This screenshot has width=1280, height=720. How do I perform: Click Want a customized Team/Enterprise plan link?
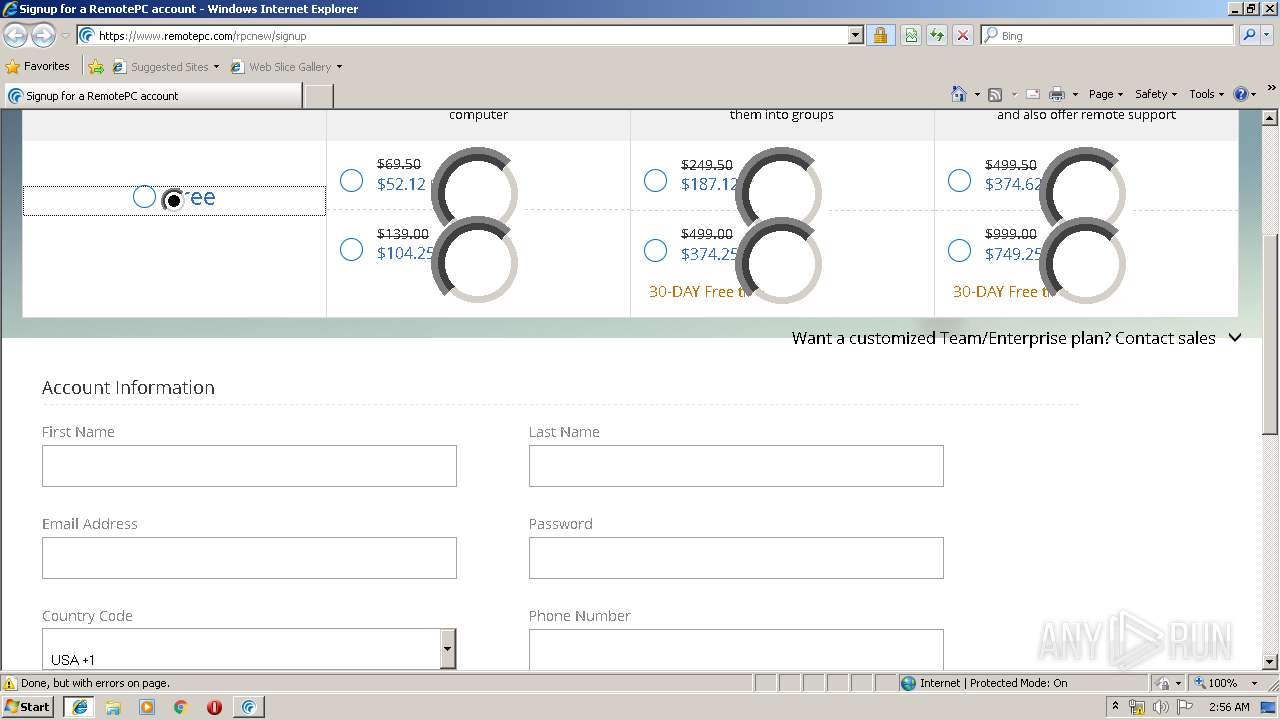1003,338
